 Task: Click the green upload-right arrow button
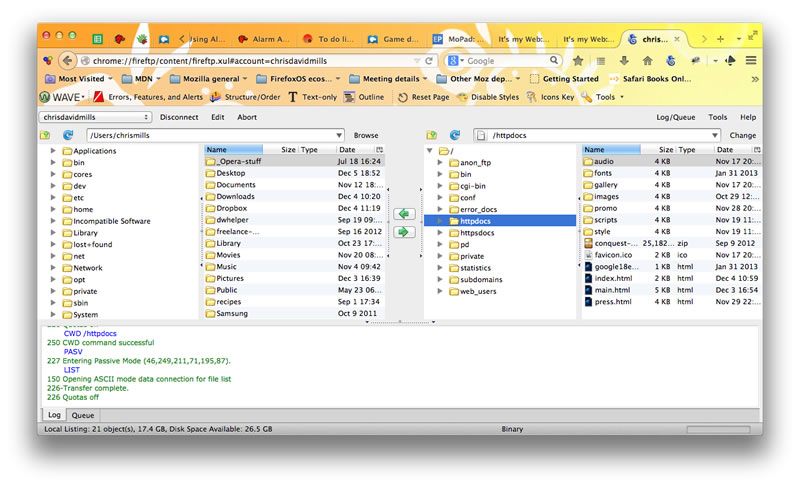tap(404, 232)
